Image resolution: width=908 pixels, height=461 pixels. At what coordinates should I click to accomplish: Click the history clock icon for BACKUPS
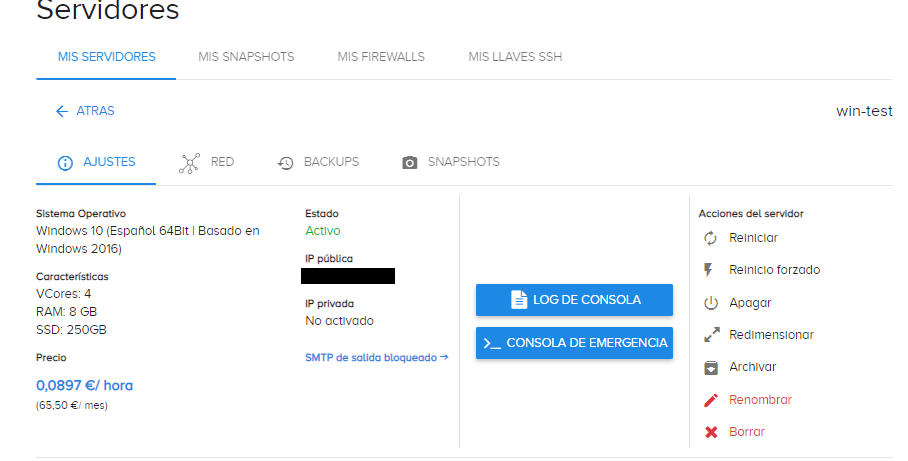point(285,163)
